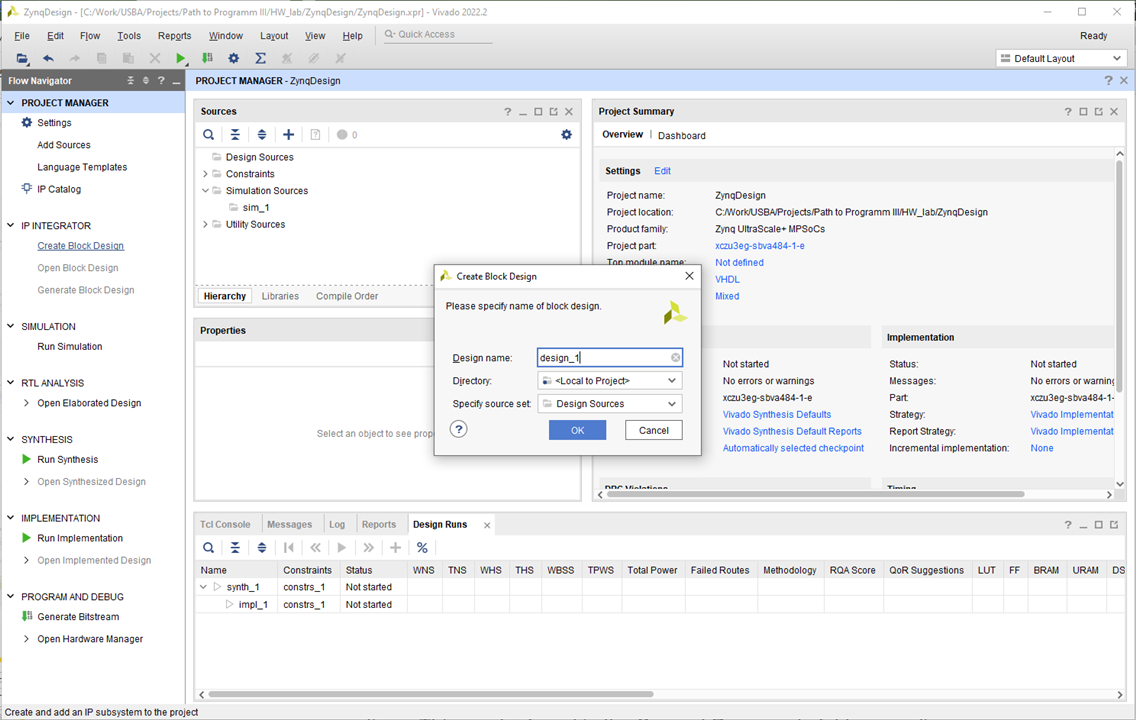Screen dimensions: 1136x720
Task: Open the Tools menu
Action: (129, 36)
